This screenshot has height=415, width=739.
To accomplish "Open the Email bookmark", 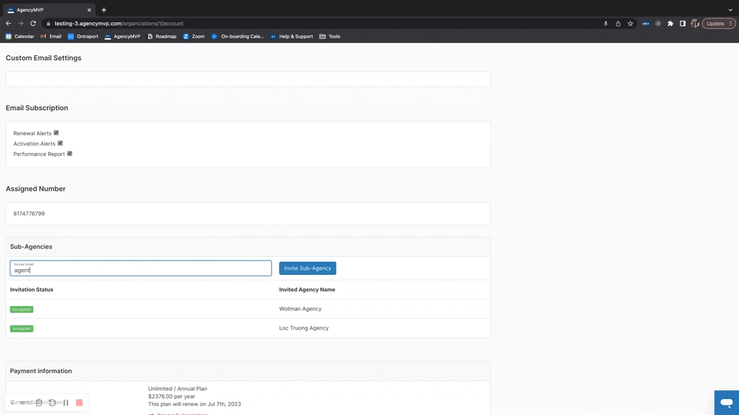I will pyautogui.click(x=51, y=36).
